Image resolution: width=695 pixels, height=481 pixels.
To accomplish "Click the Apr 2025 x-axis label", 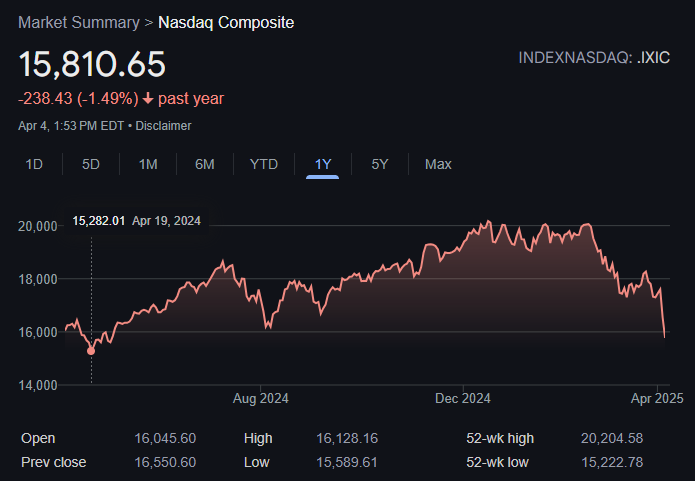I will pyautogui.click(x=657, y=399).
